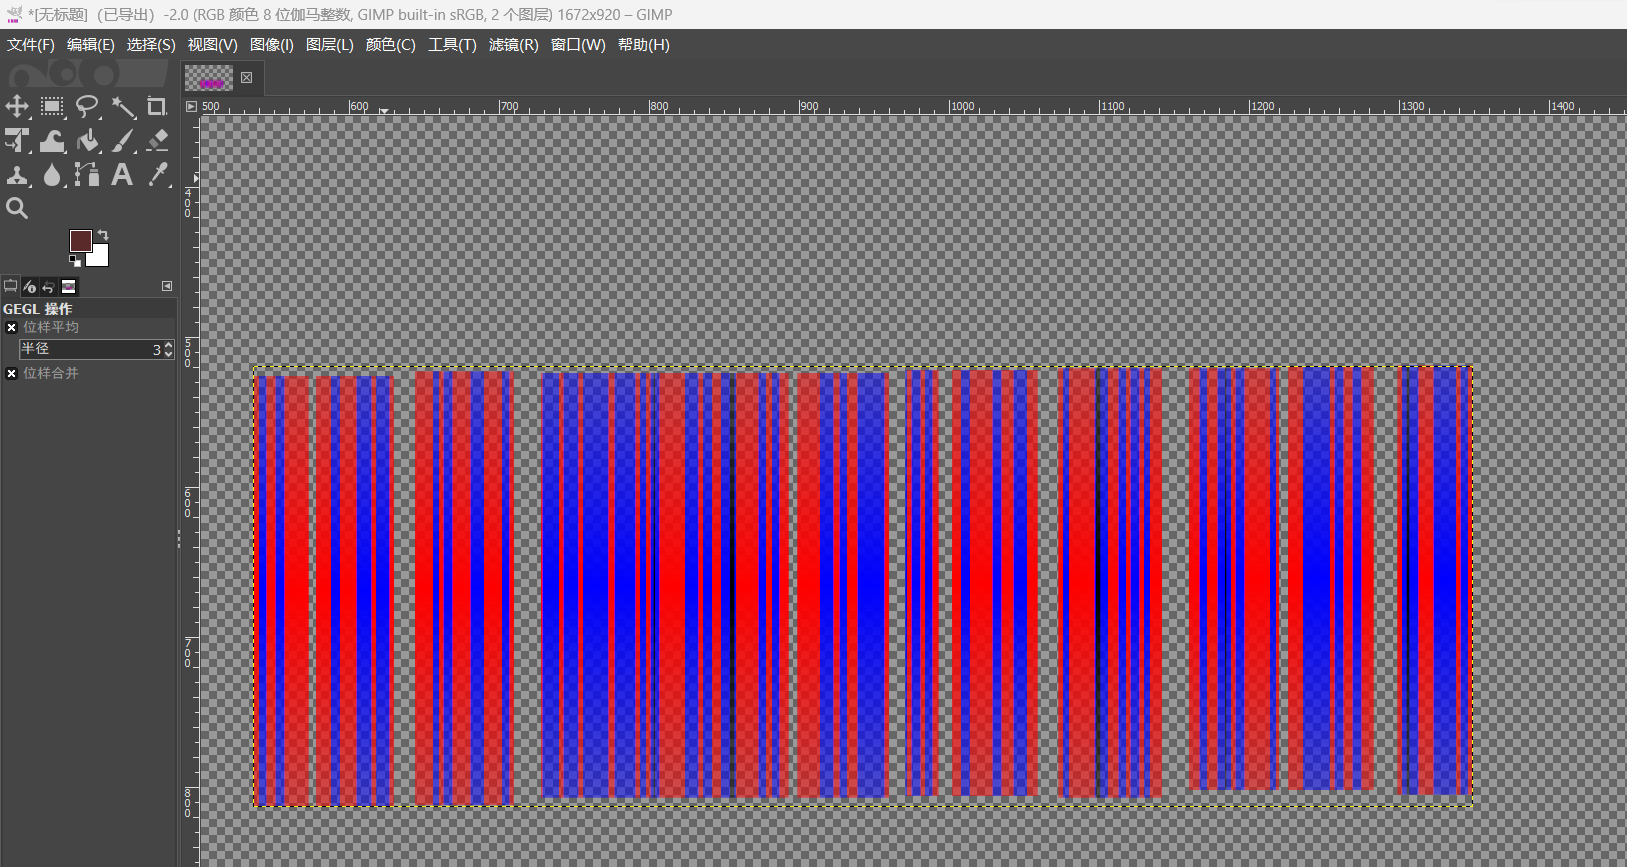This screenshot has width=1627, height=867.
Task: Select the Move tool
Action: (x=17, y=107)
